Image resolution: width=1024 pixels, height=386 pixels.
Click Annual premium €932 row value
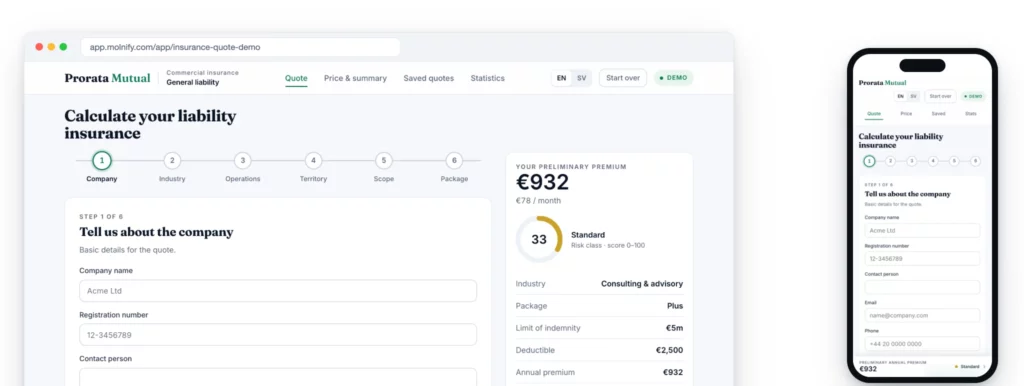[673, 372]
